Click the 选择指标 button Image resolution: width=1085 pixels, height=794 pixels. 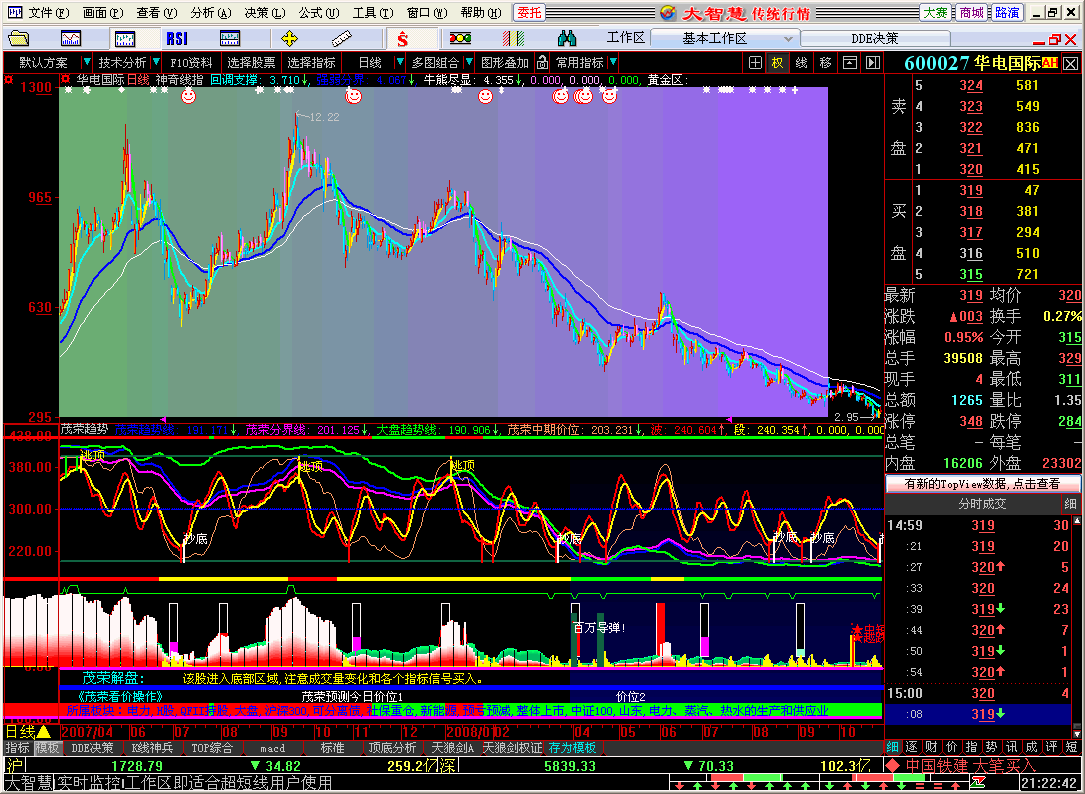point(311,63)
